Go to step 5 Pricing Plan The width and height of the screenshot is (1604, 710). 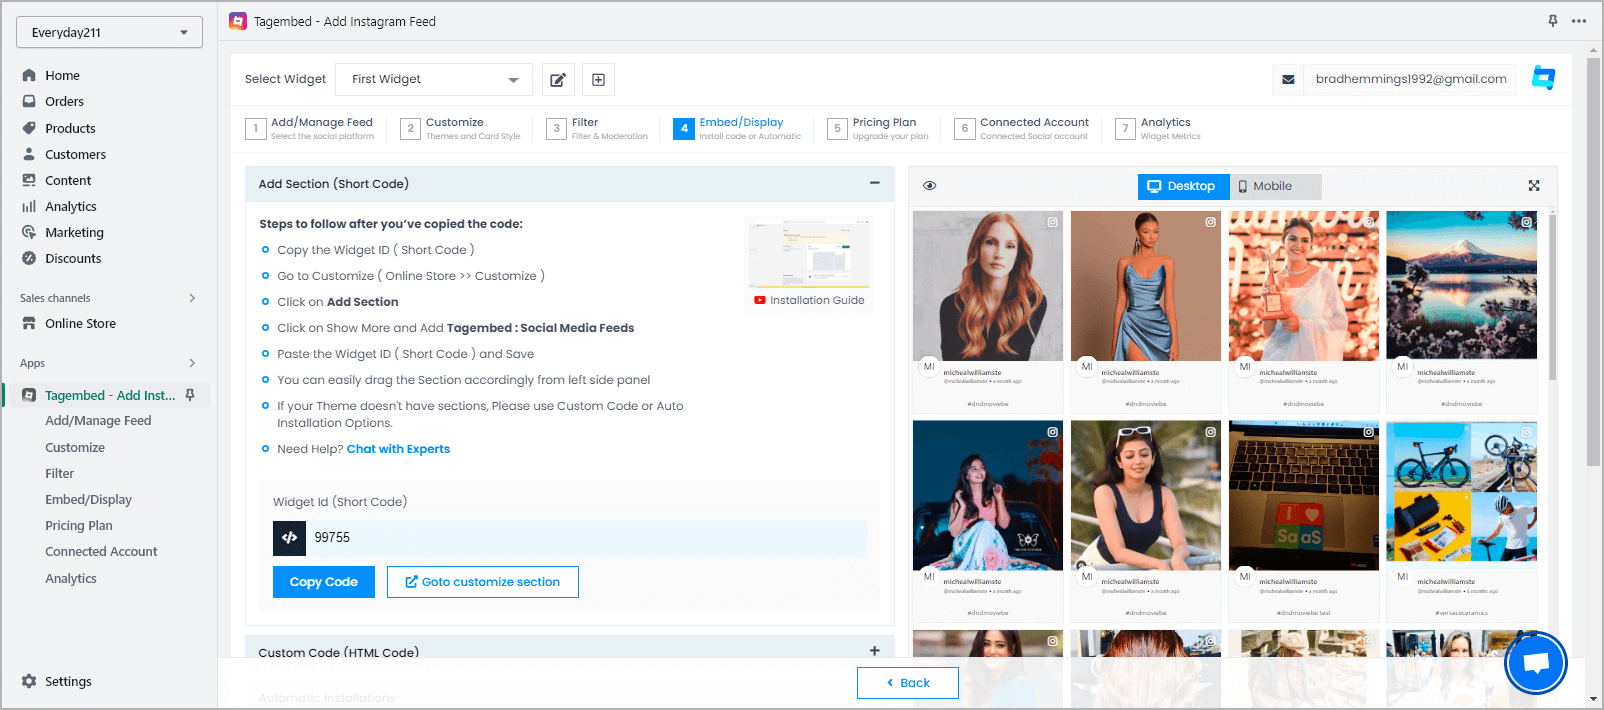click(x=878, y=128)
